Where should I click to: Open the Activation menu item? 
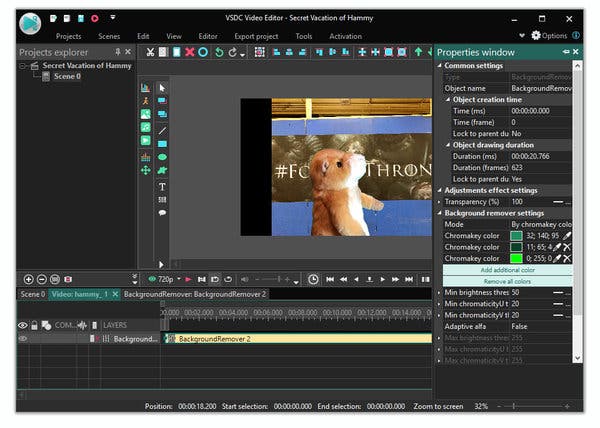[x=345, y=36]
